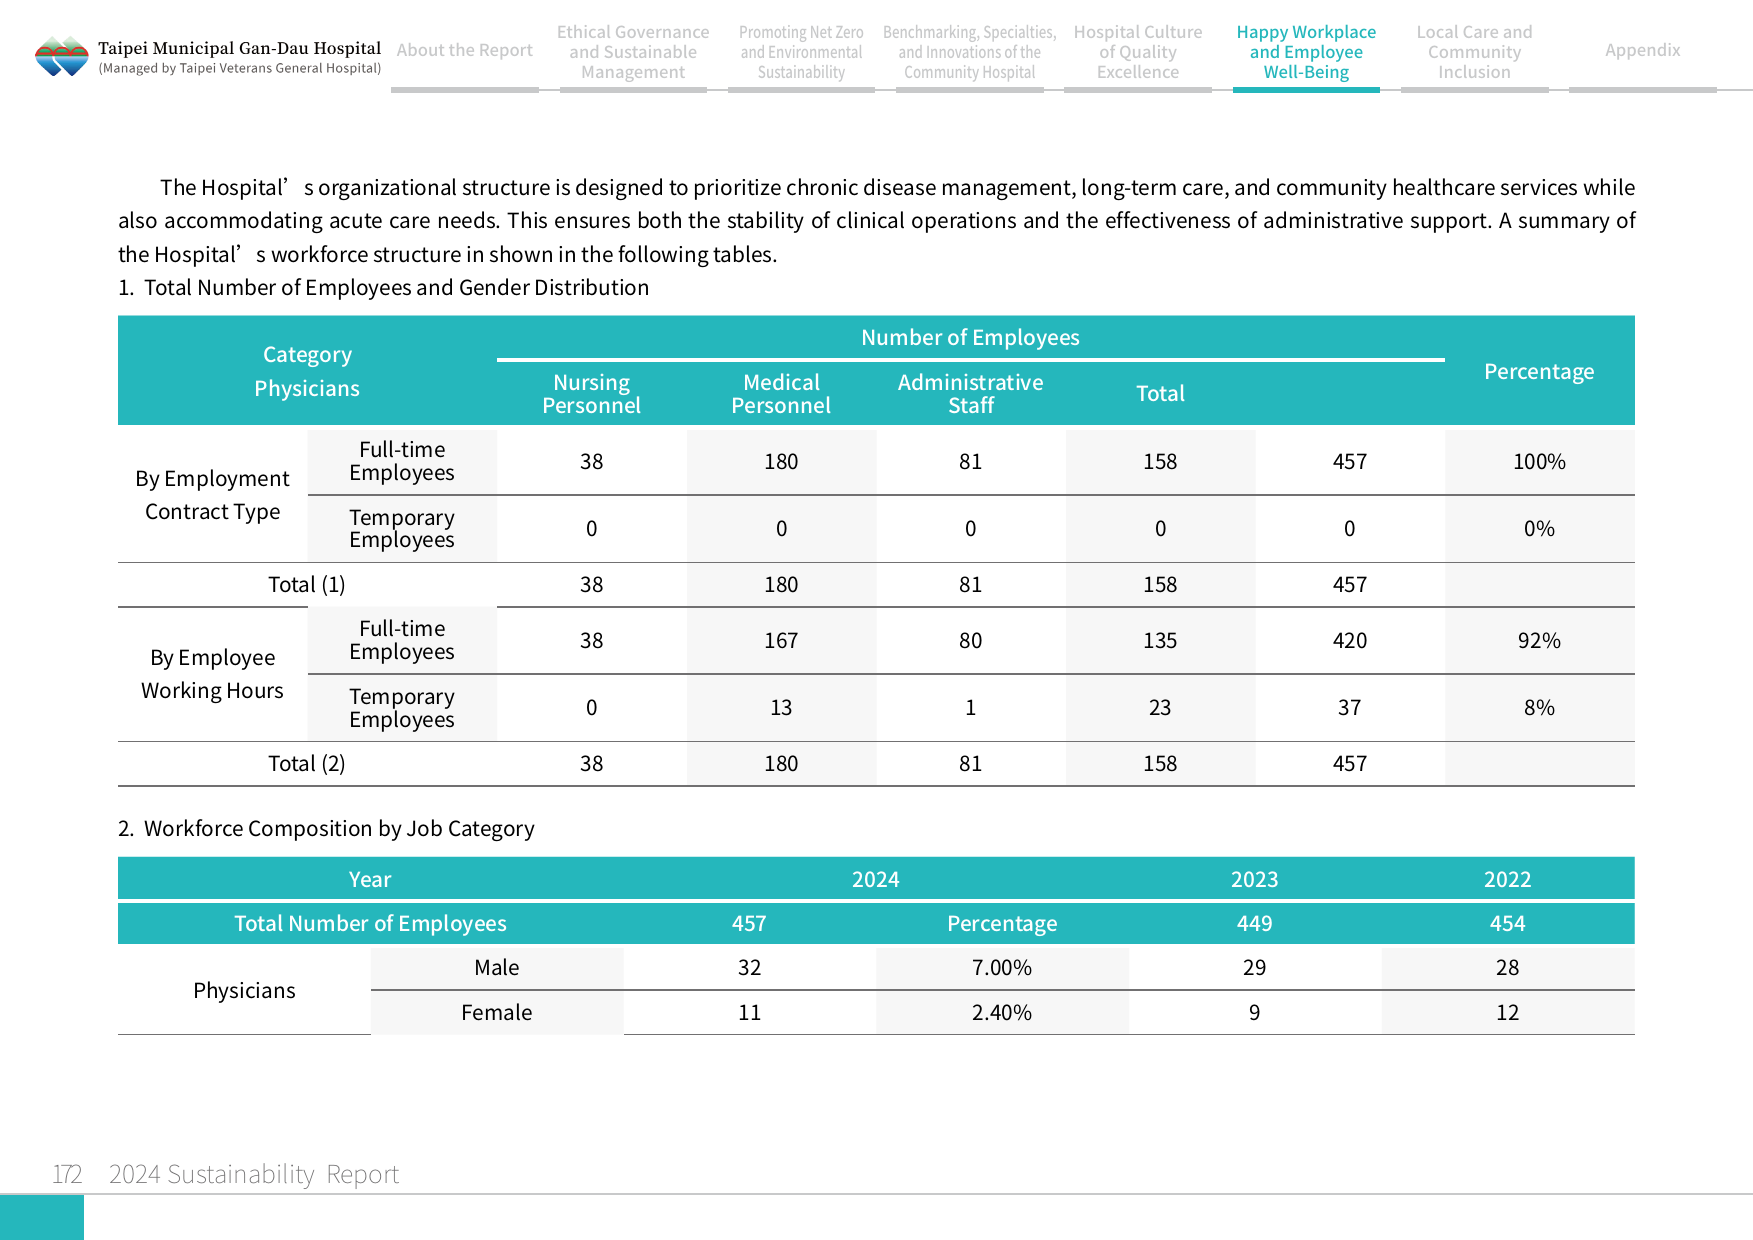Click the Taipei Municipal Gan-Dau Hospital title
The height and width of the screenshot is (1240, 1753).
point(240,48)
